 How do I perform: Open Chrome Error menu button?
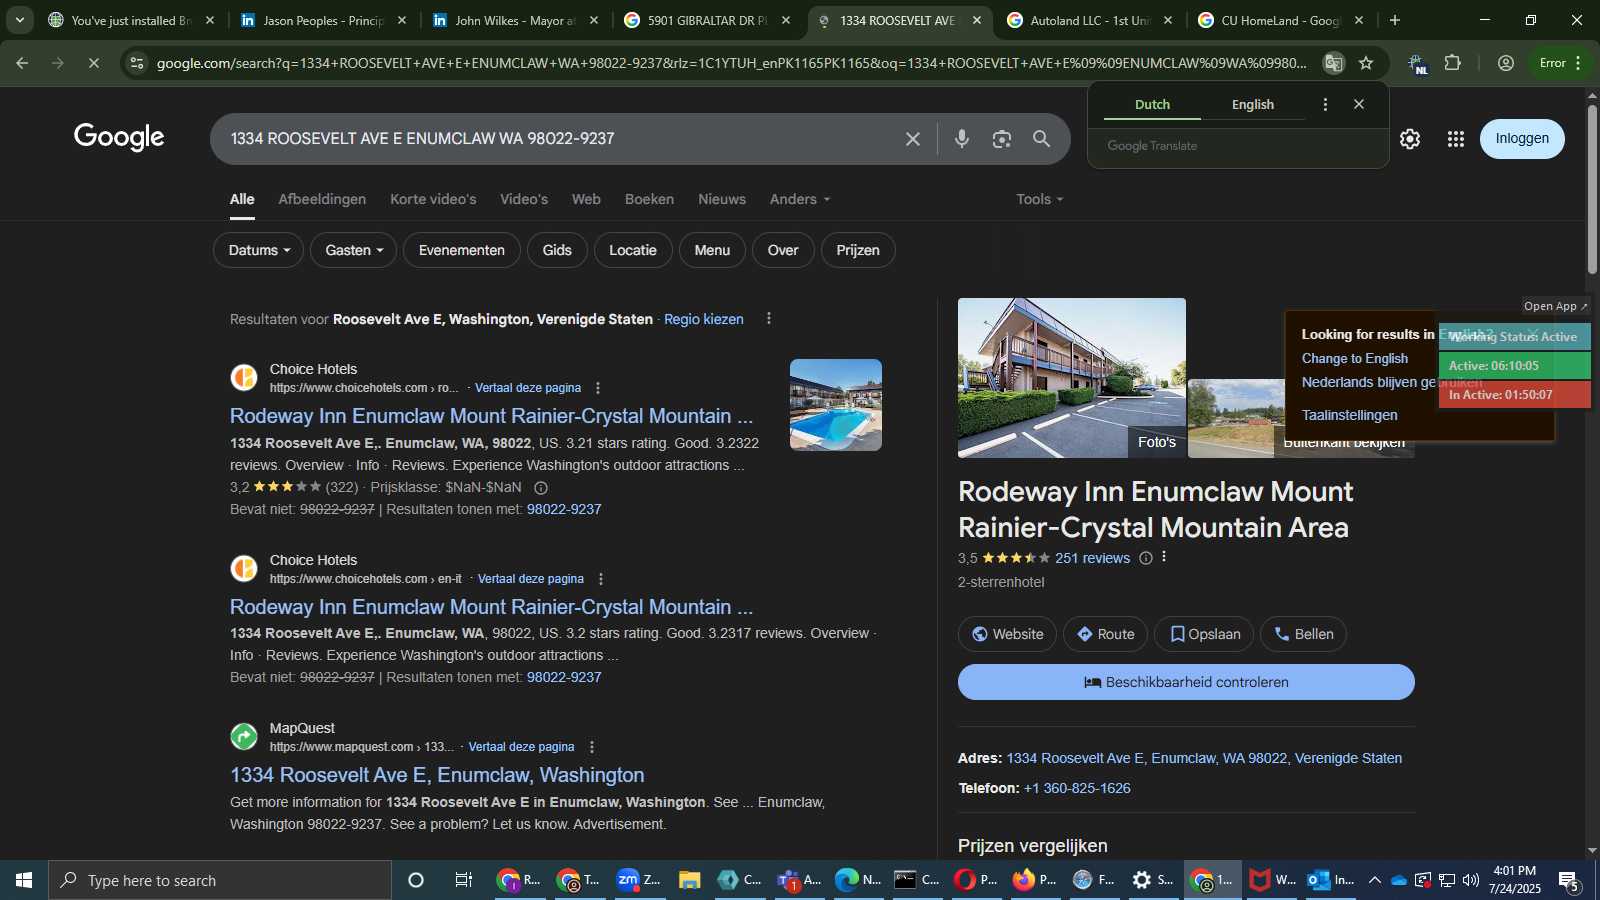1561,63
